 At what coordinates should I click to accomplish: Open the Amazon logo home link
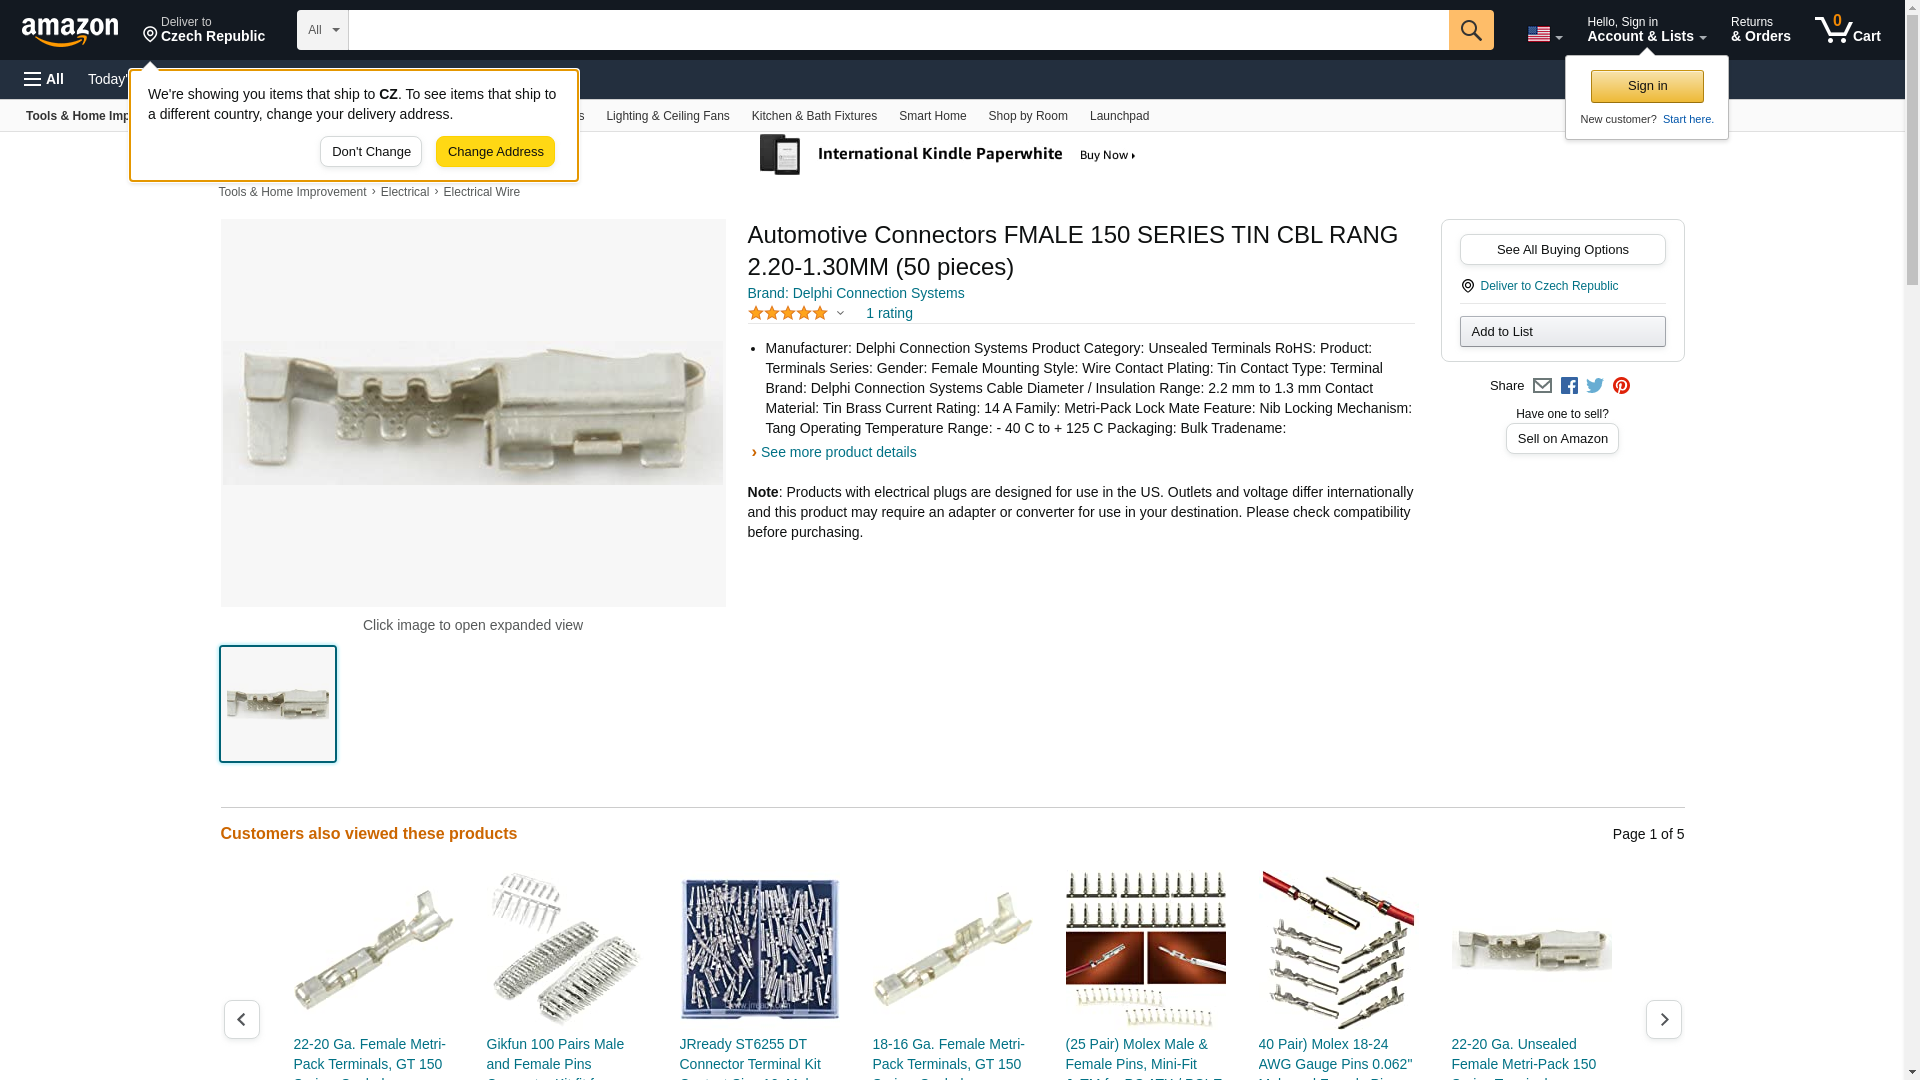point(70,31)
